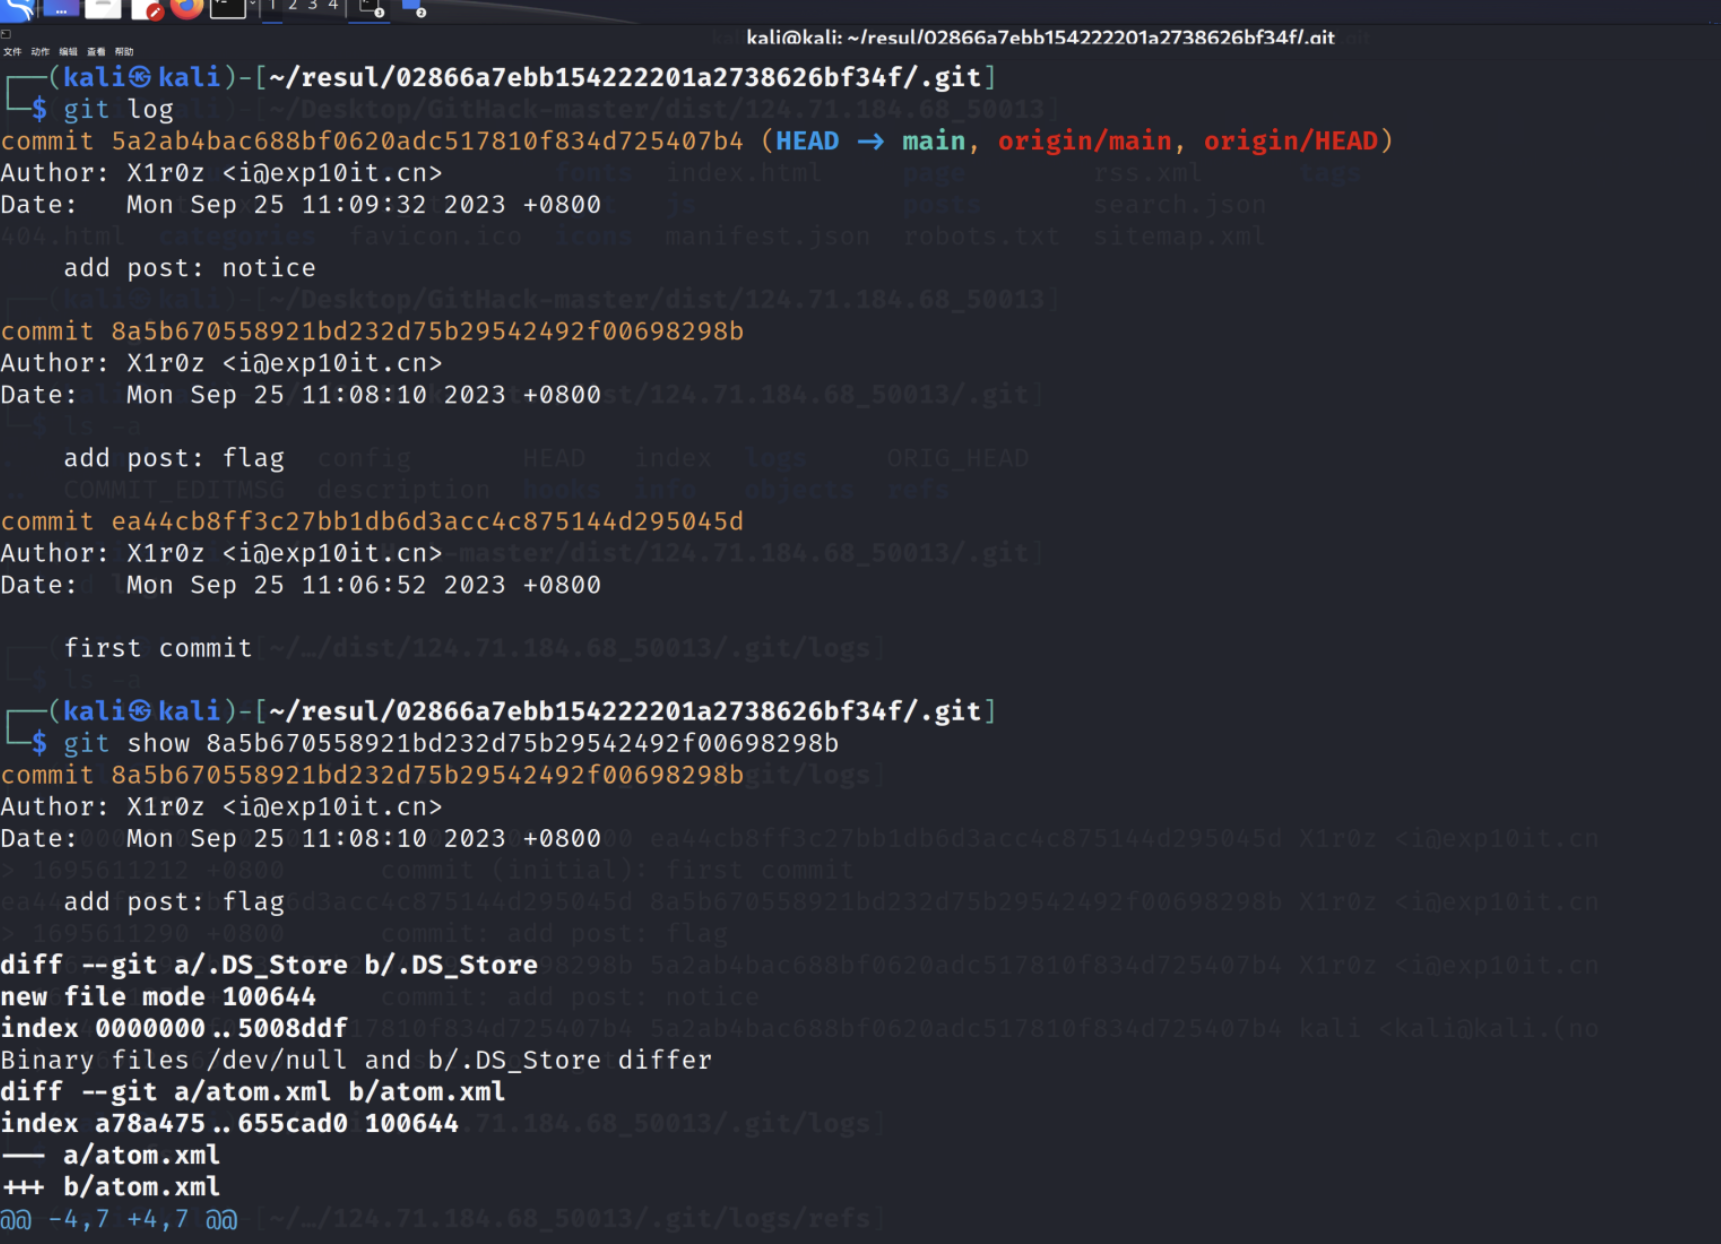1721x1244 pixels.
Task: Select the terminal taskbar group with badge 3
Action: click(372, 9)
